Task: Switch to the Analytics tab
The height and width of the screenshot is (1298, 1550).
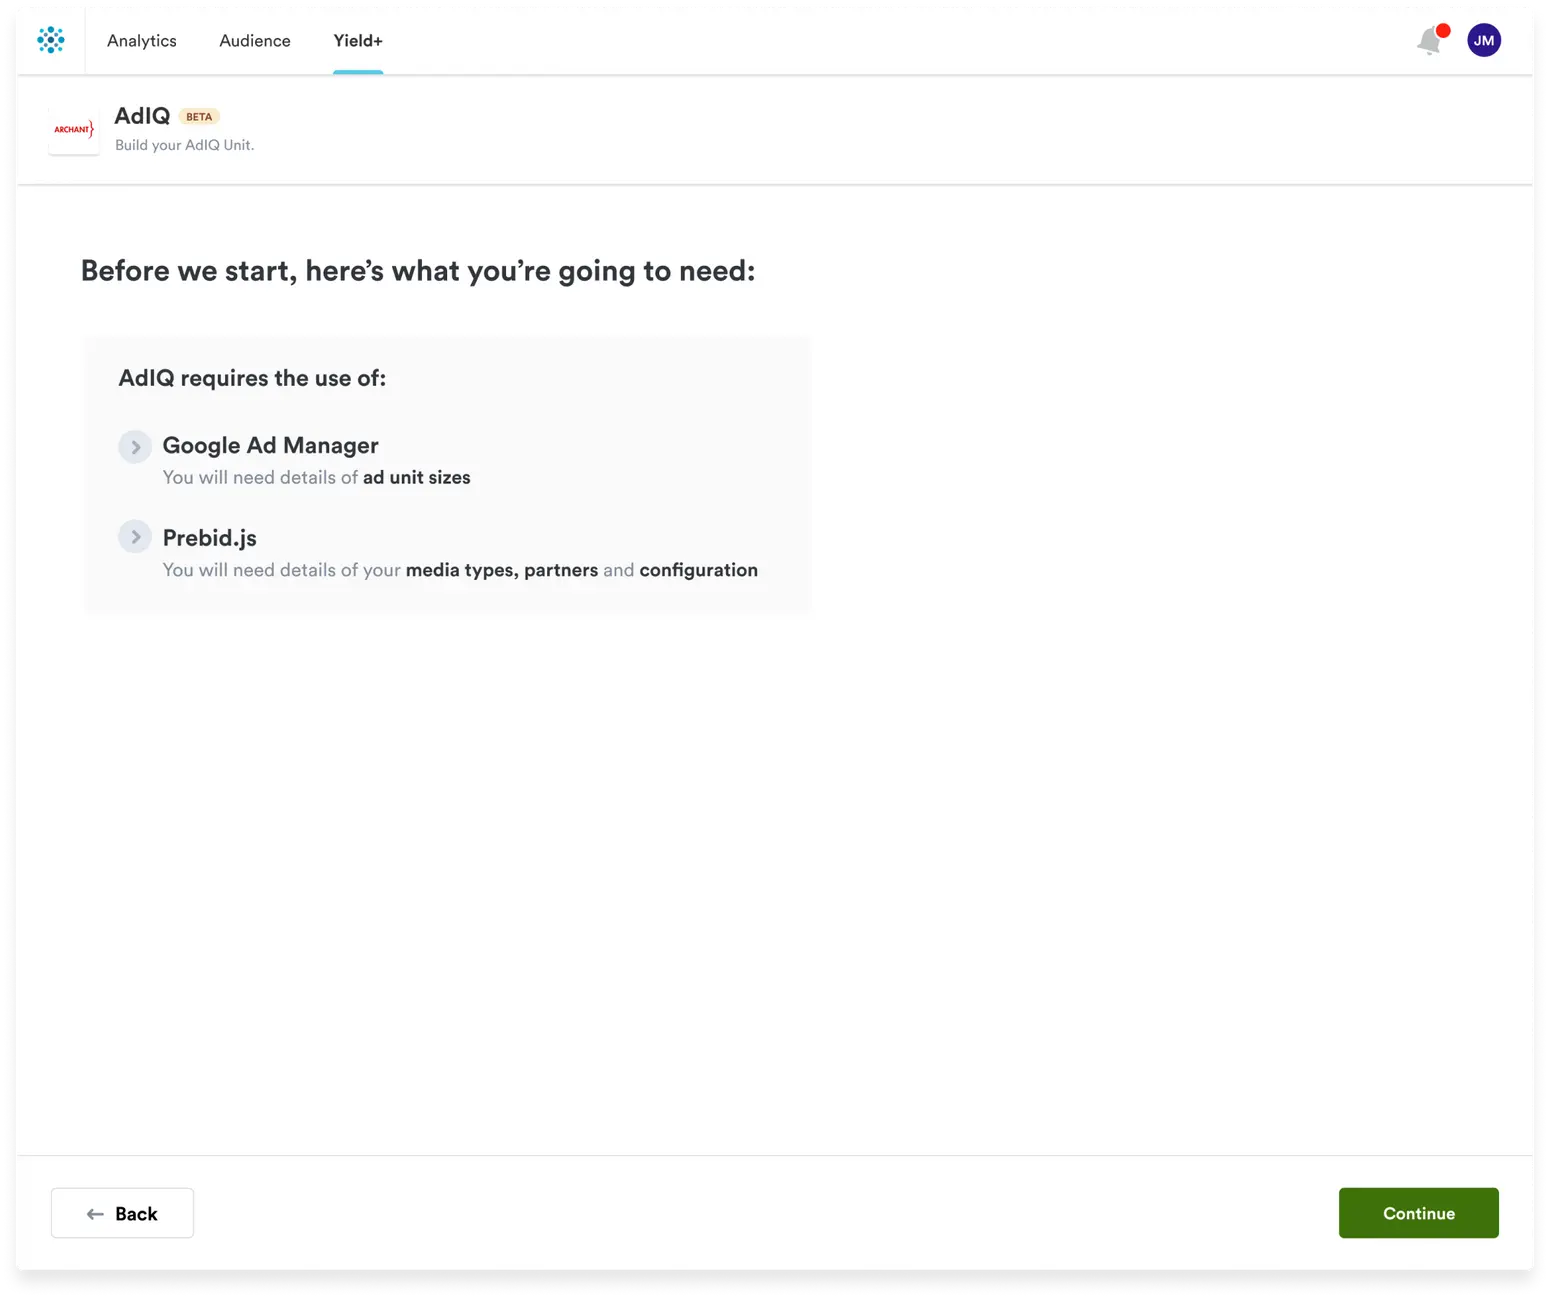Action: [142, 41]
